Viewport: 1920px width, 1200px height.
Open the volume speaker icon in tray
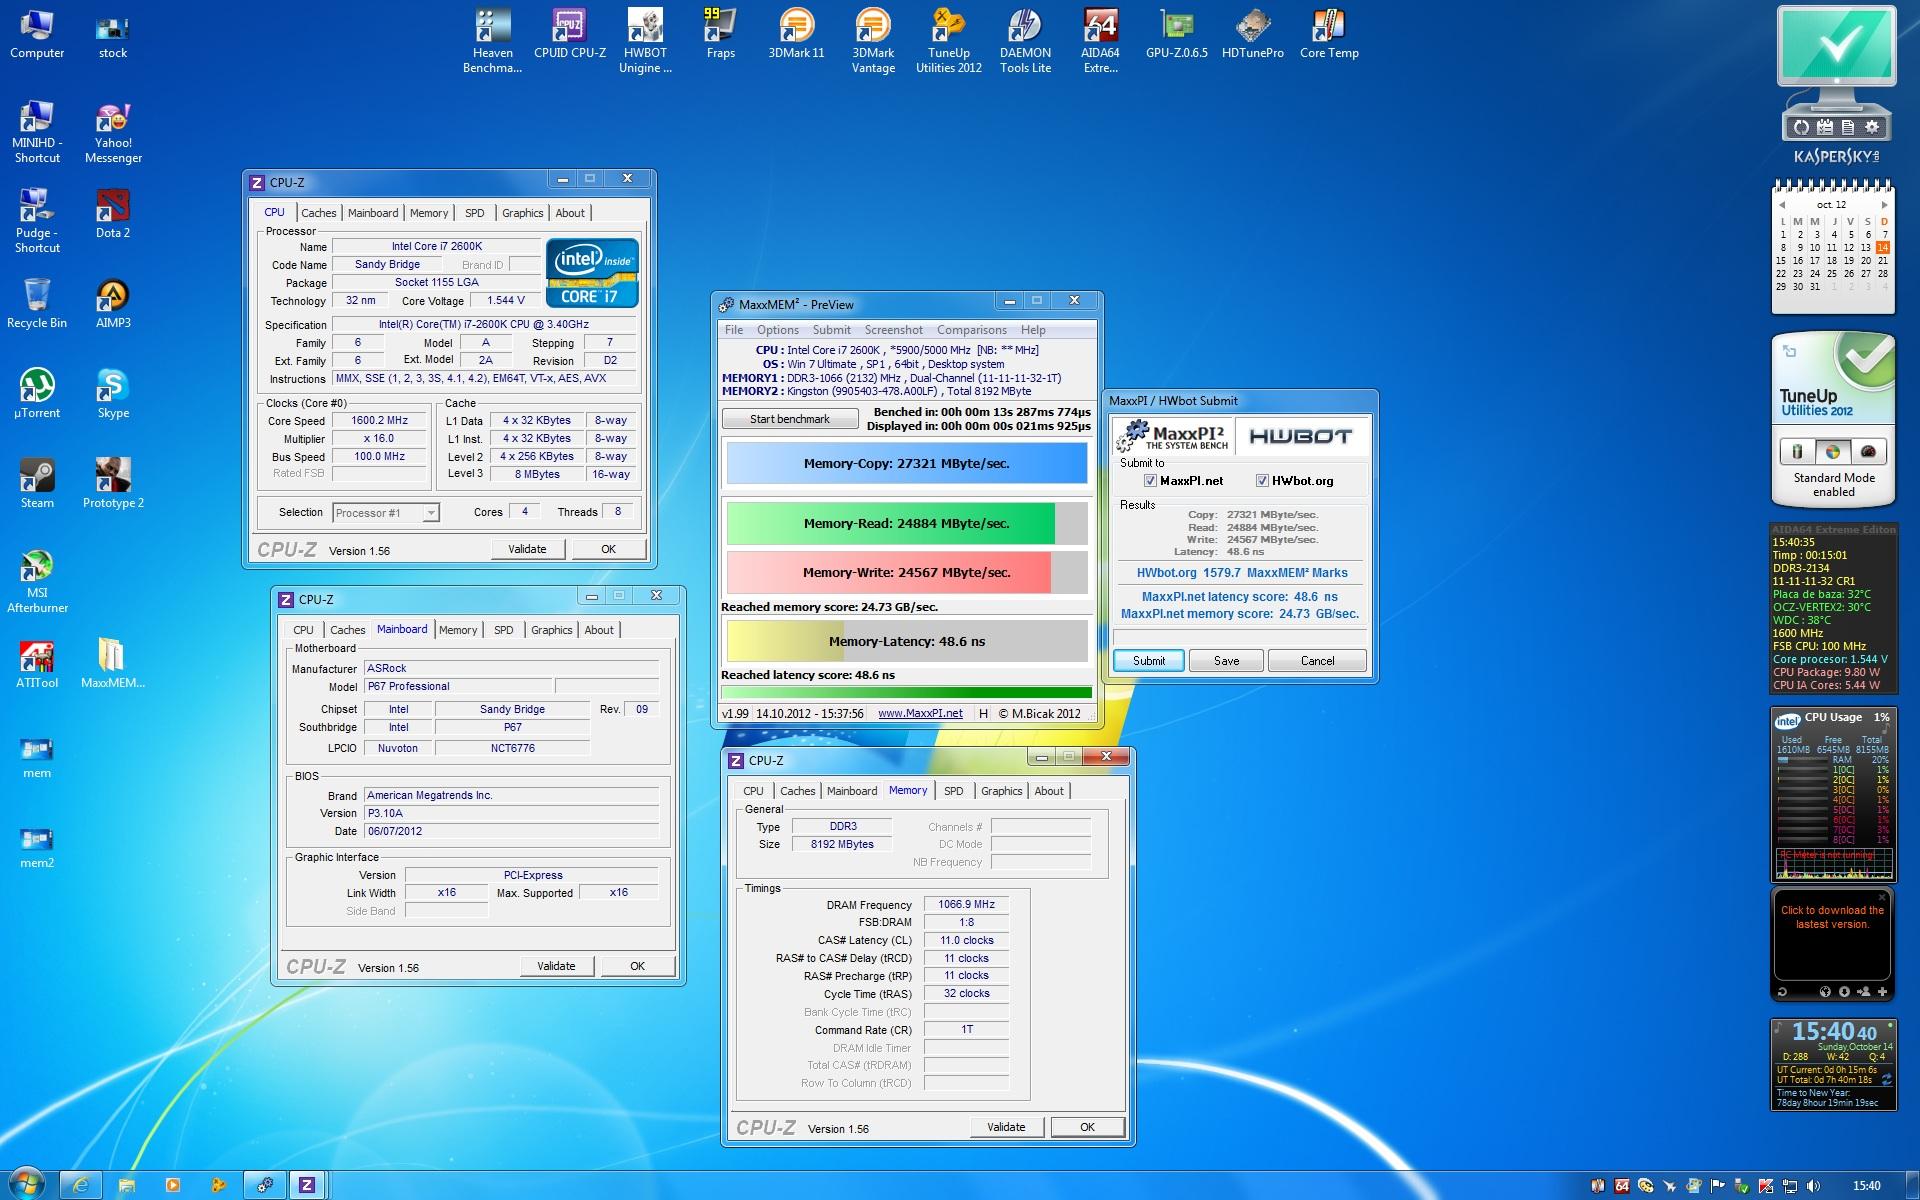(1814, 1186)
